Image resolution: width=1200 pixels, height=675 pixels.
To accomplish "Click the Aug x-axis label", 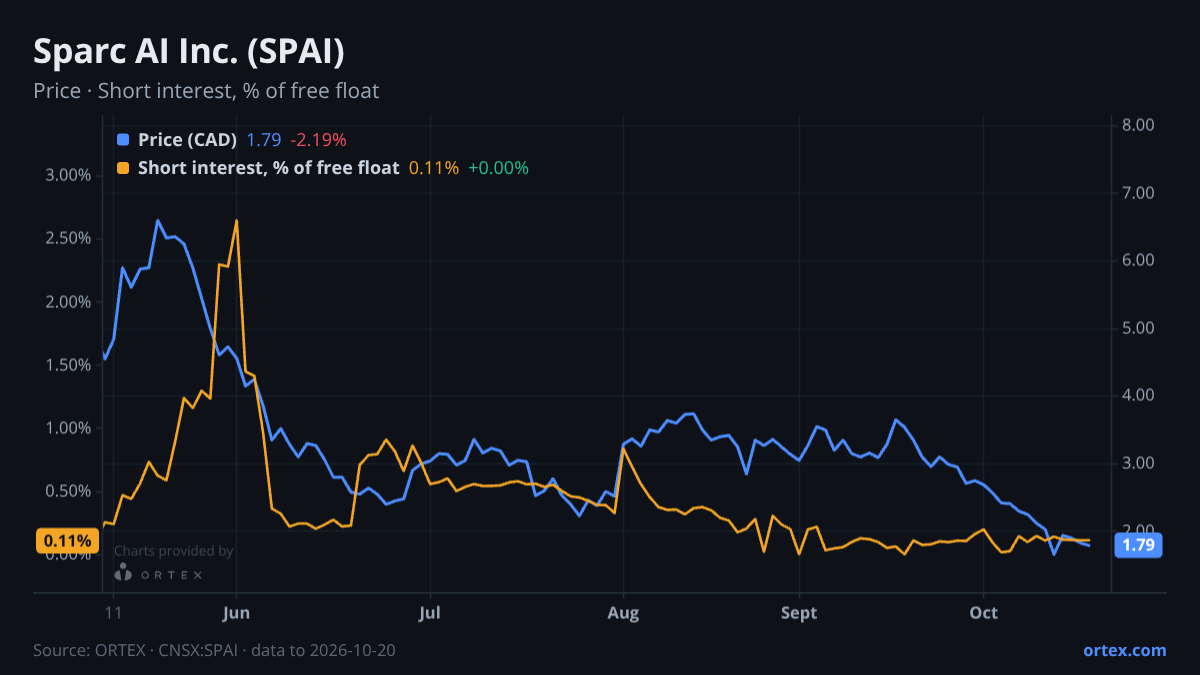I will coord(623,613).
